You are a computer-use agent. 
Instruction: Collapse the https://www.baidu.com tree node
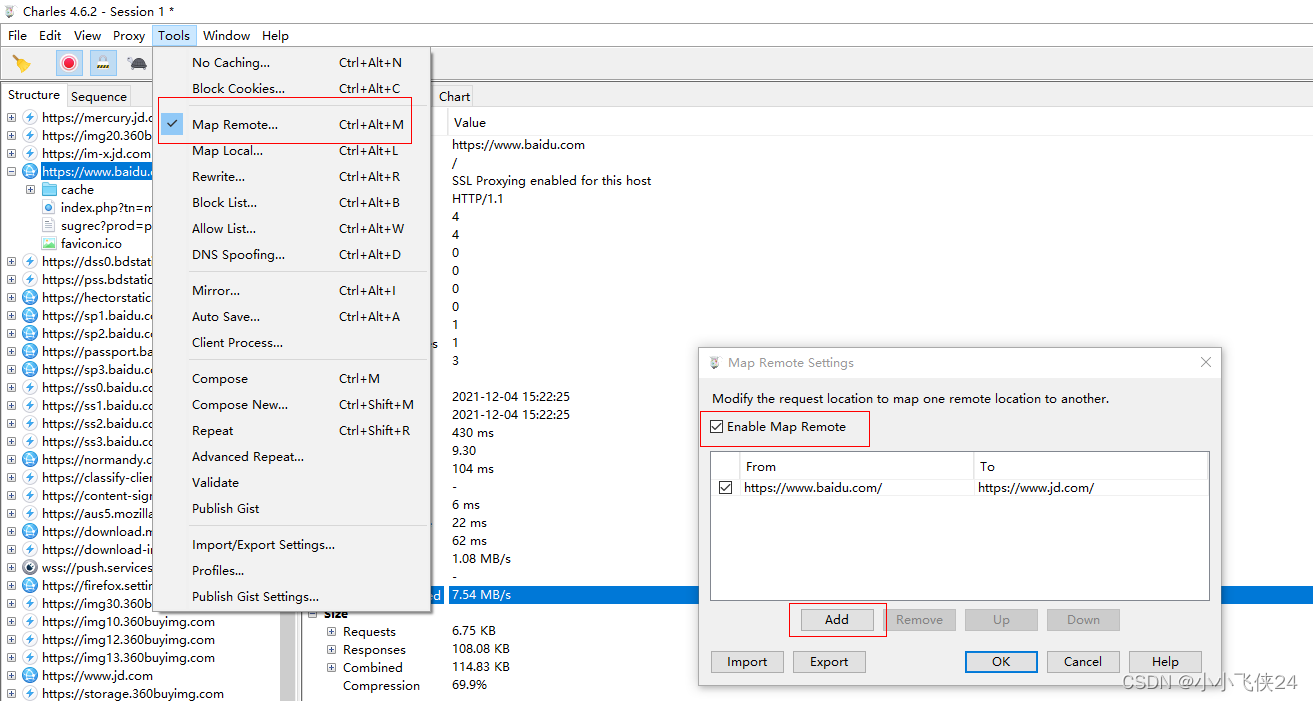[12, 171]
